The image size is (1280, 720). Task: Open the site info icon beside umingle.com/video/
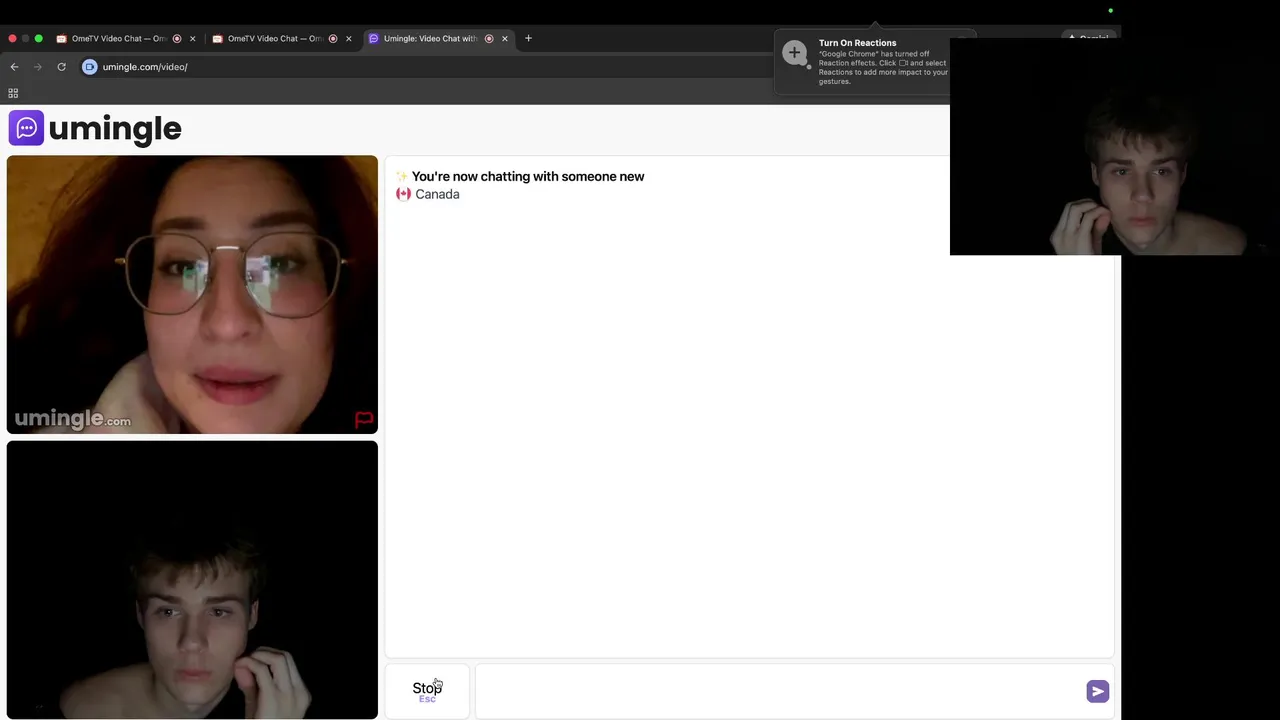coord(89,67)
